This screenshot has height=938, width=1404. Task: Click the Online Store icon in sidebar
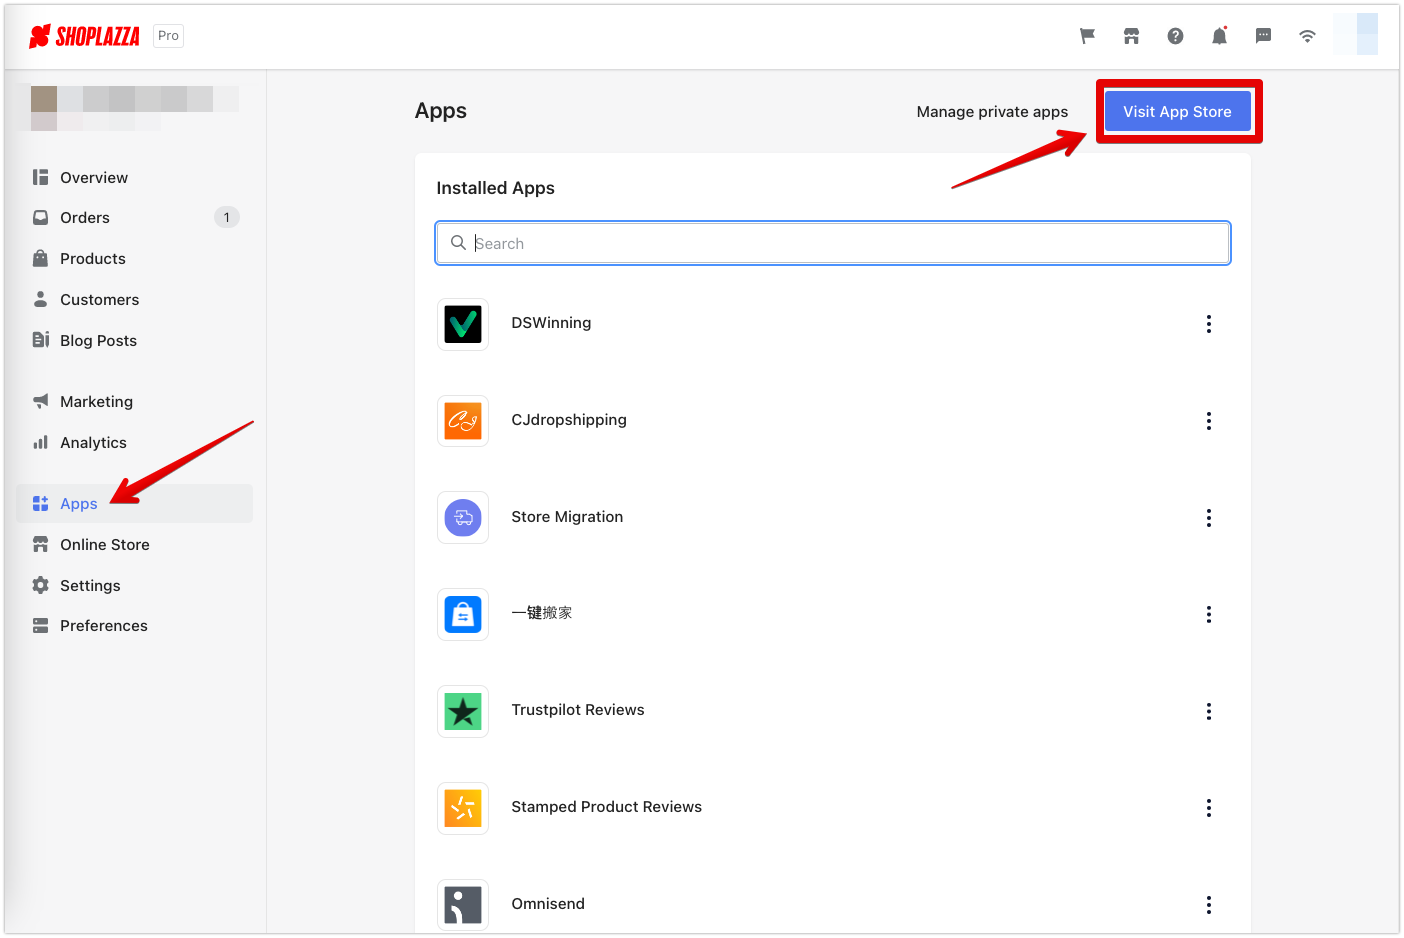(41, 544)
